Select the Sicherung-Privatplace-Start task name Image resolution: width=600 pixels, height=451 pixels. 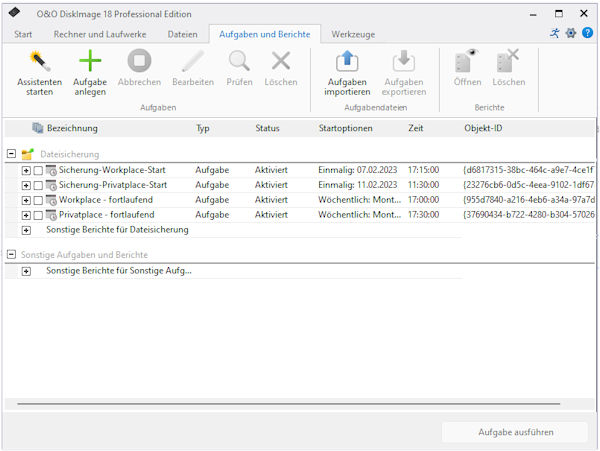coord(113,185)
